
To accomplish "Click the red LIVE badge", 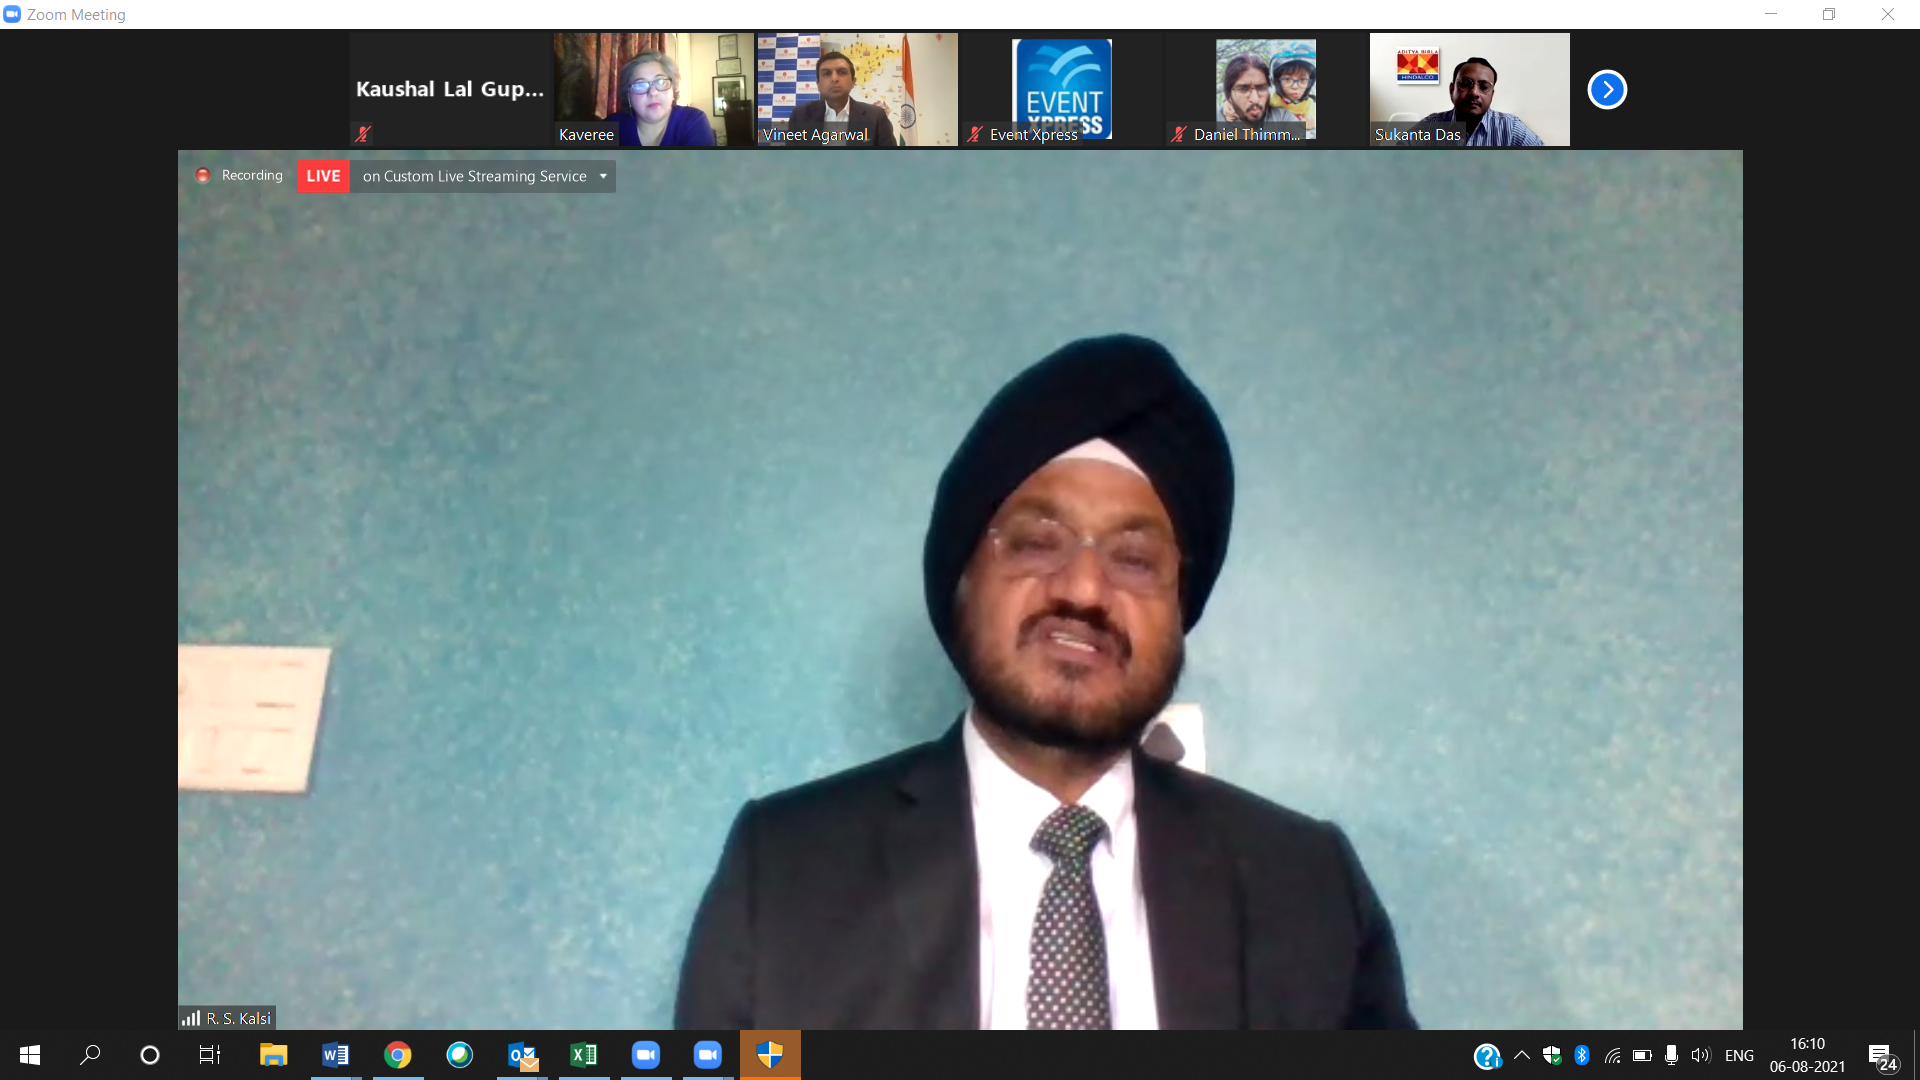I will [x=323, y=176].
